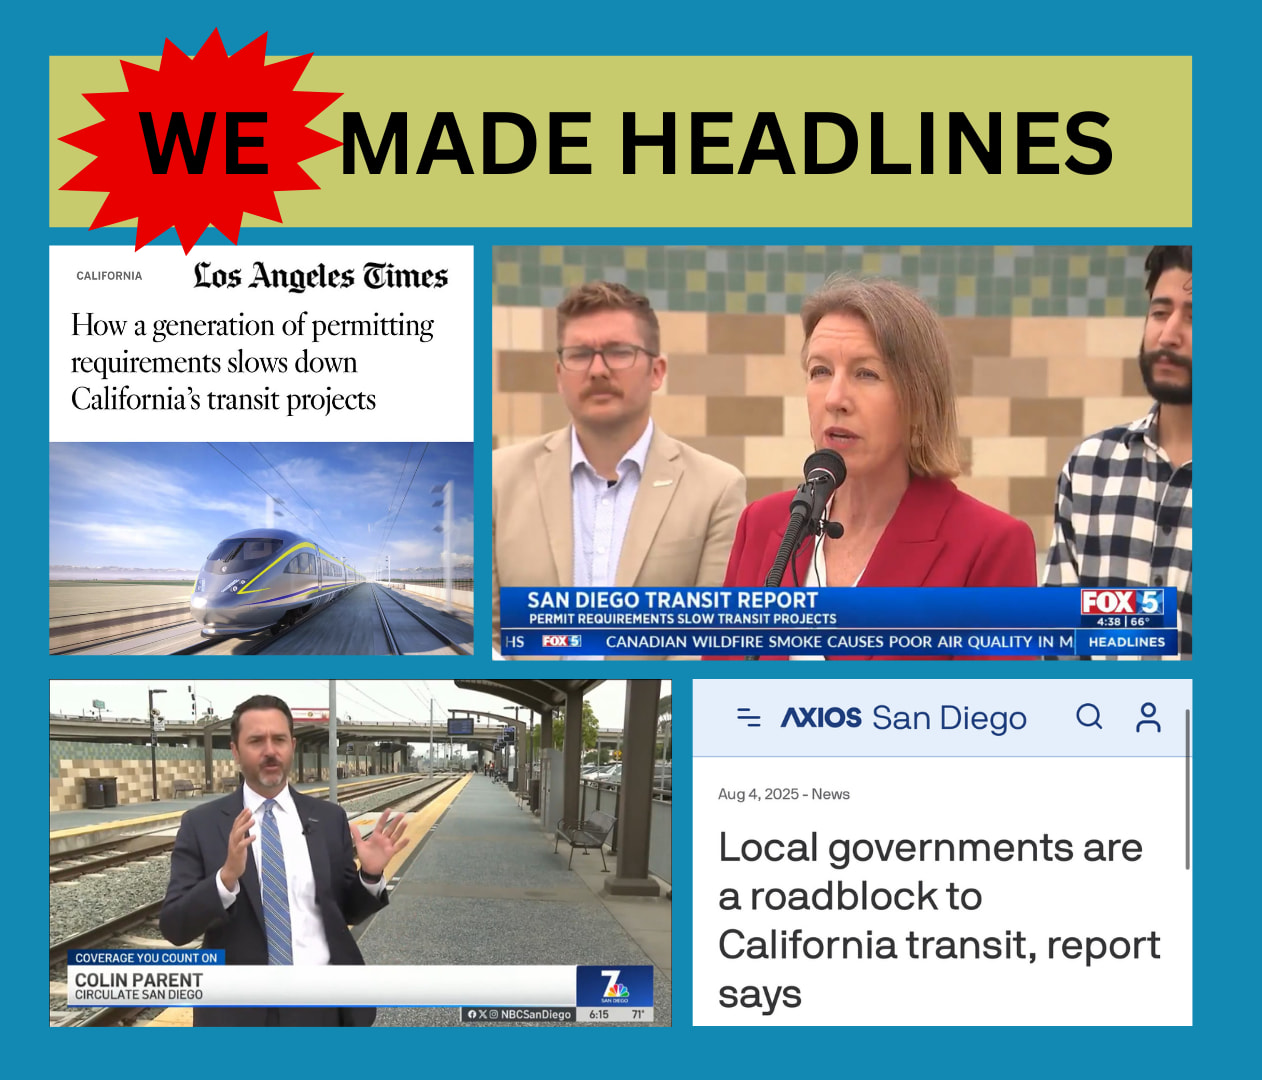
Task: Select the CALIFORNIA section label
Action: [x=109, y=276]
